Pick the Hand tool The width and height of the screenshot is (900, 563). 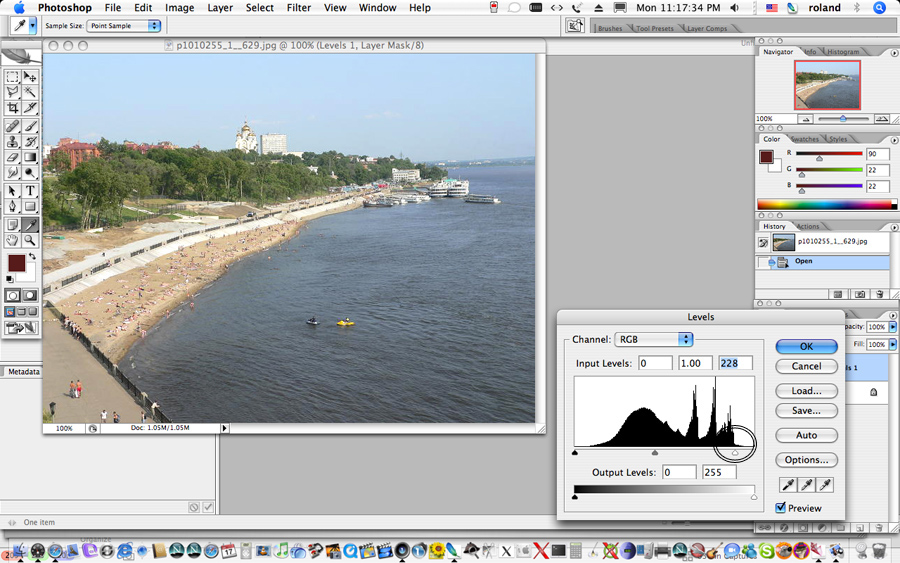13,241
